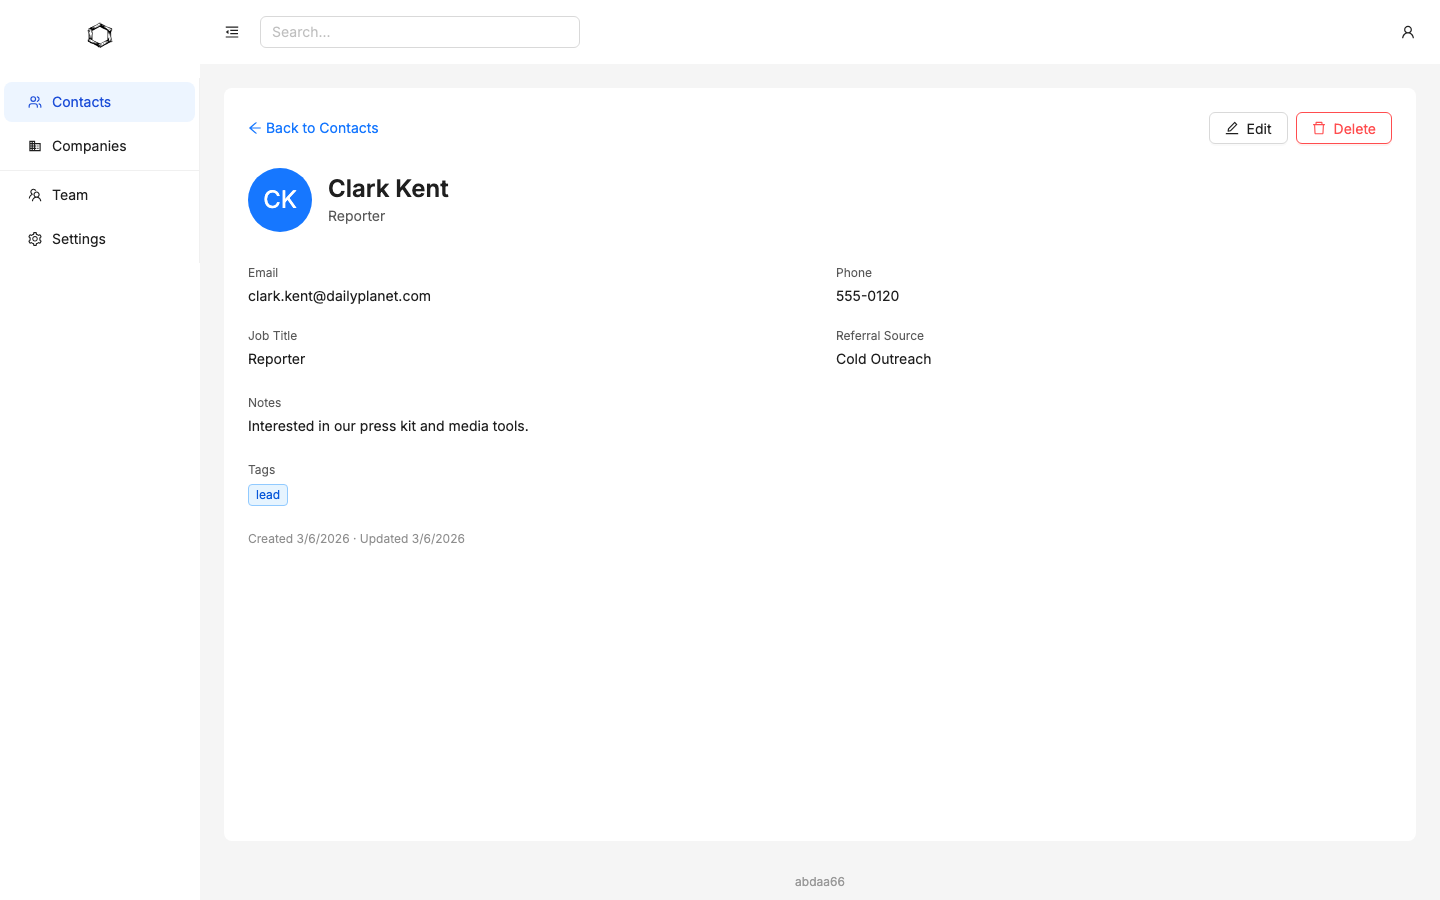Click the Reporter job title value
Screen dimensions: 1440x900
[x=276, y=359]
